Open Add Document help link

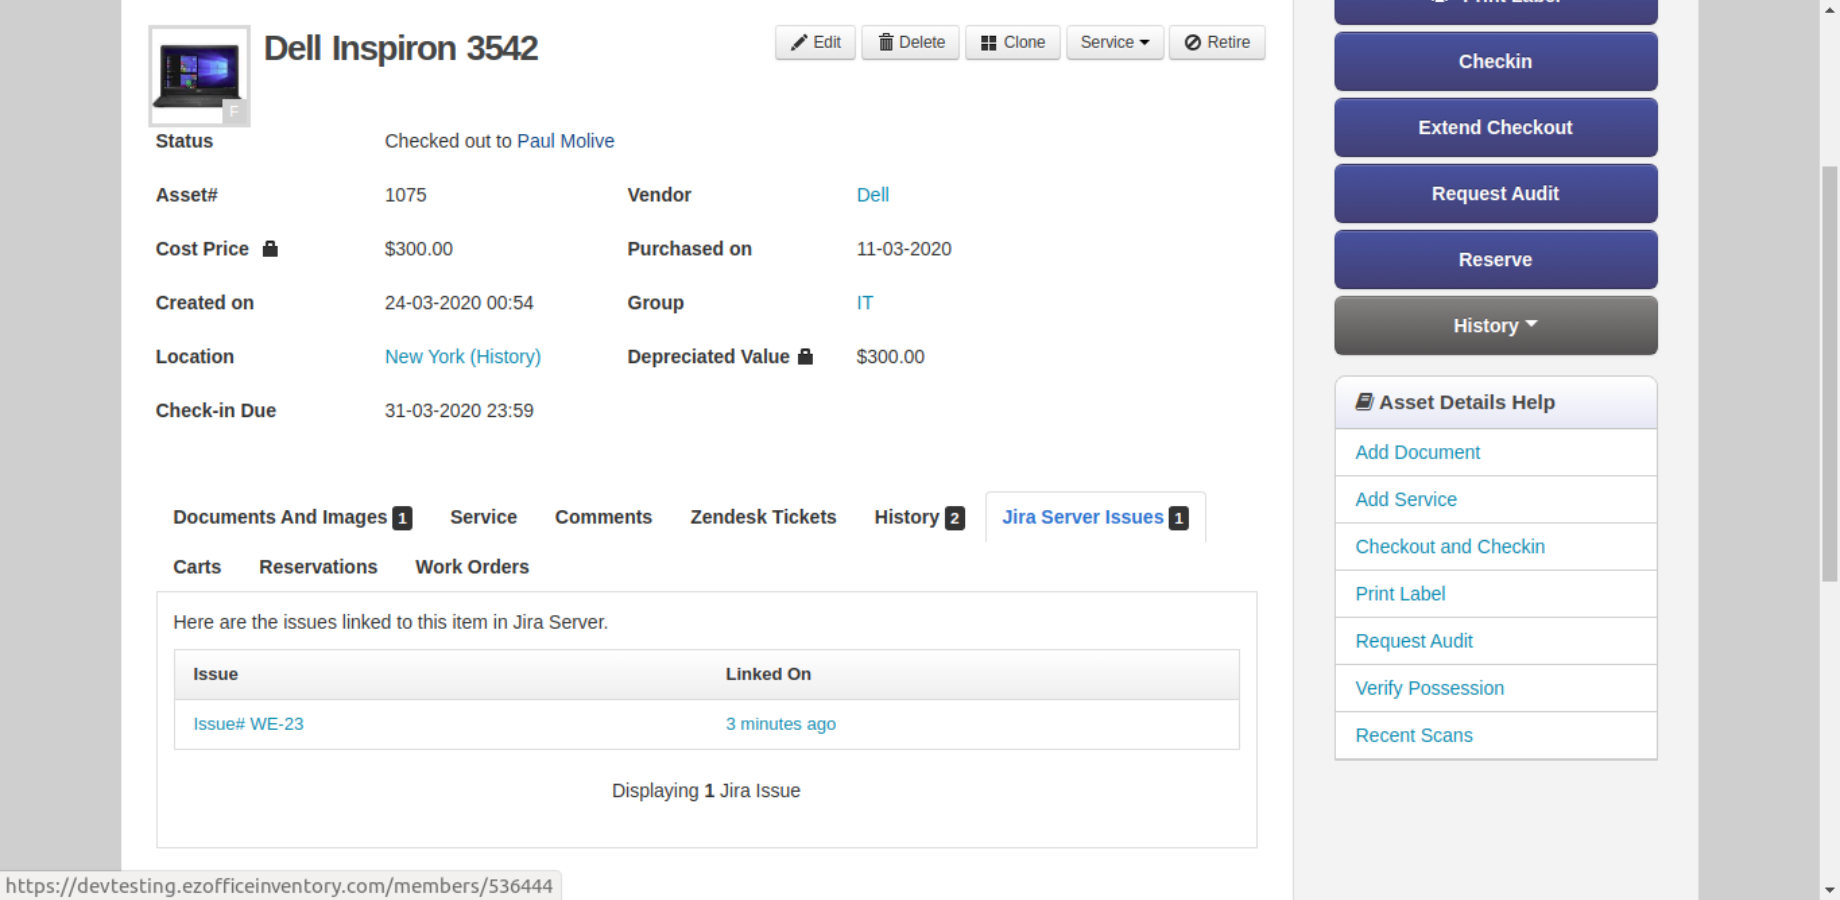(1417, 452)
